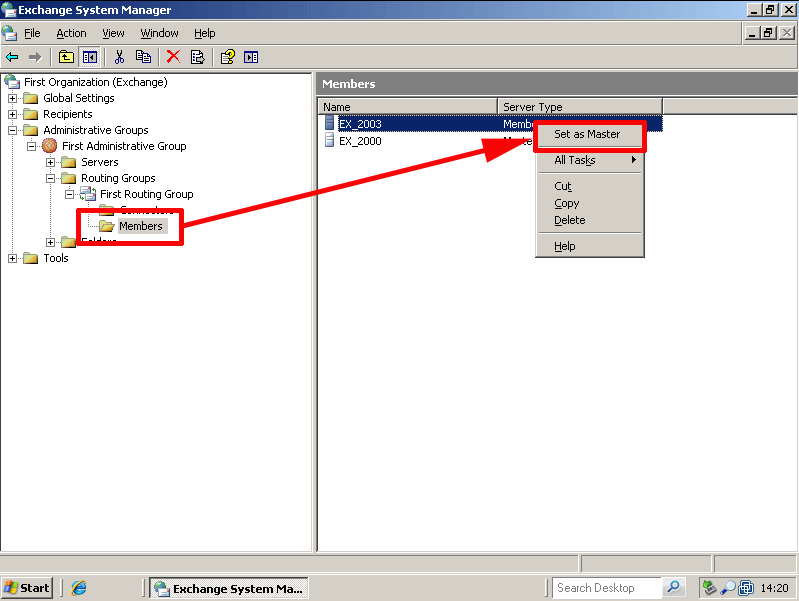
Task: Click the First Routing Group icon
Action: 88,194
